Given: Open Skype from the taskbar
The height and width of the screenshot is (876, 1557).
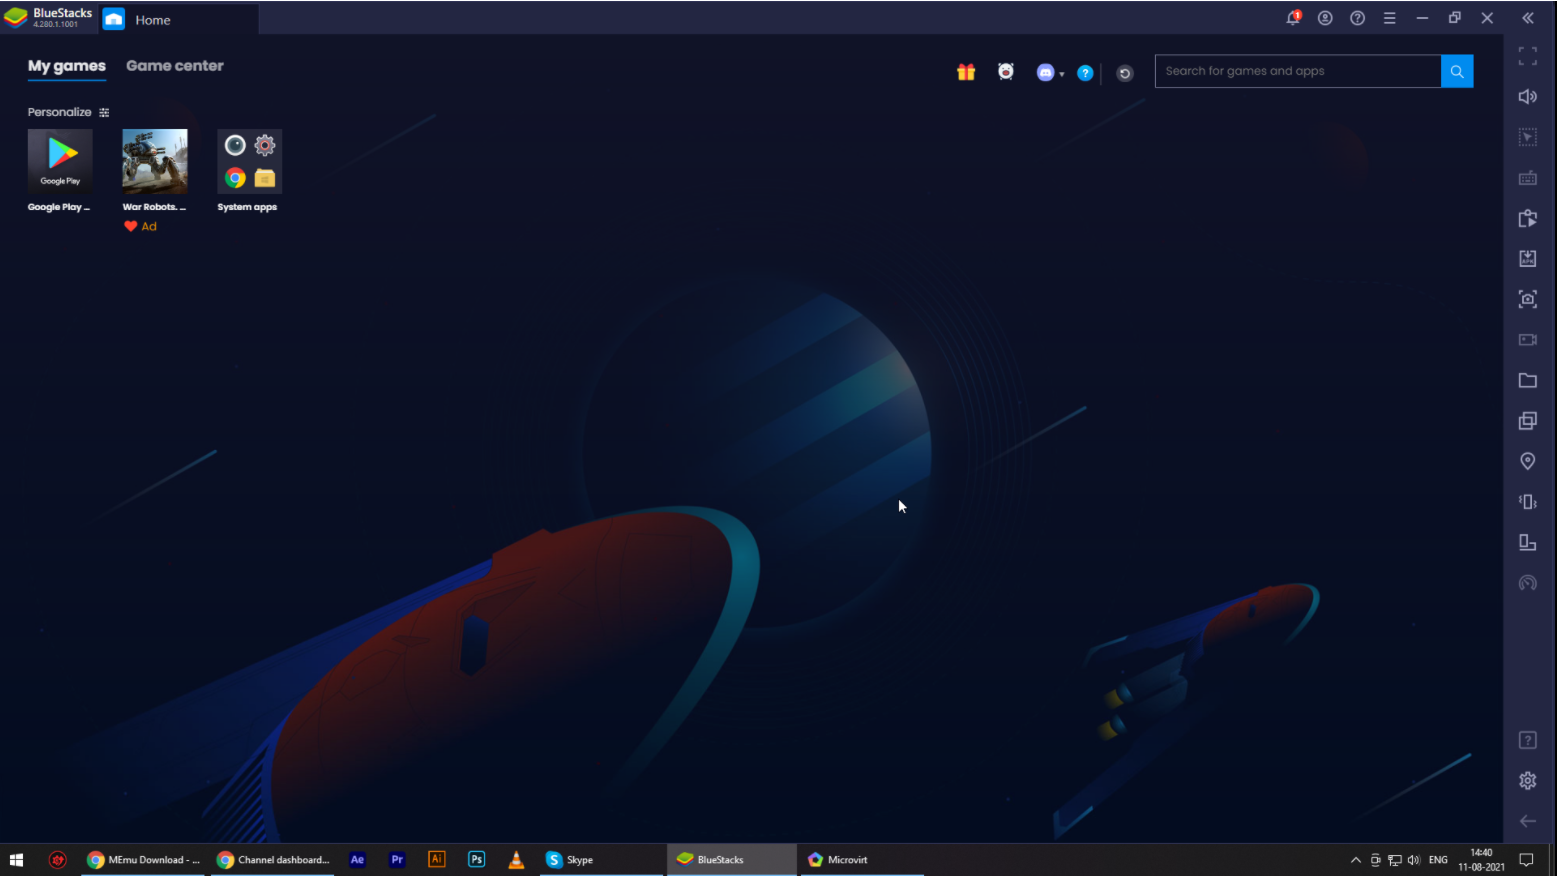Looking at the screenshot, I should pos(601,860).
